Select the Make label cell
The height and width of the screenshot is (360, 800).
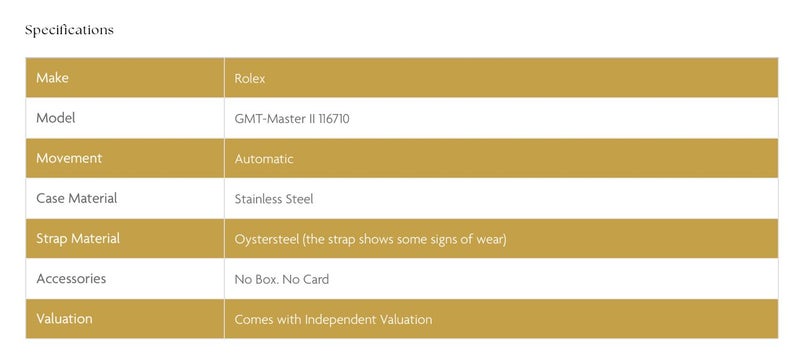click(125, 78)
